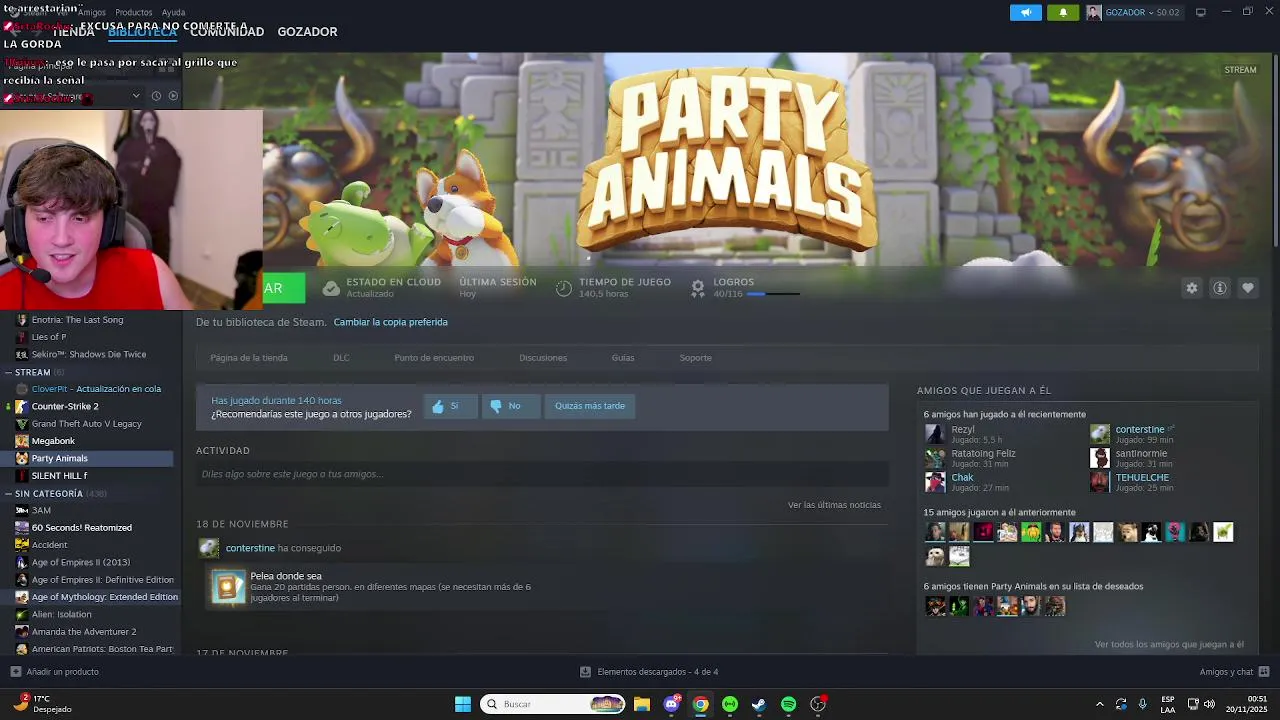Viewport: 1280px width, 720px height.
Task: Open the Página de la tienda tab
Action: [x=249, y=358]
